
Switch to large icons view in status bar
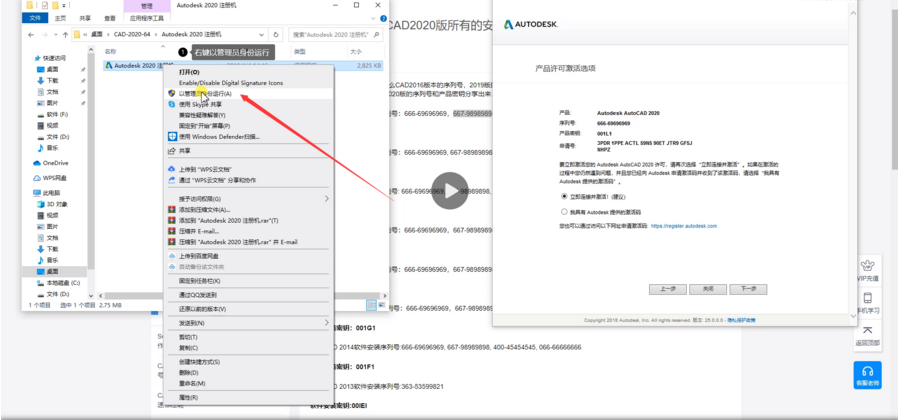381,305
